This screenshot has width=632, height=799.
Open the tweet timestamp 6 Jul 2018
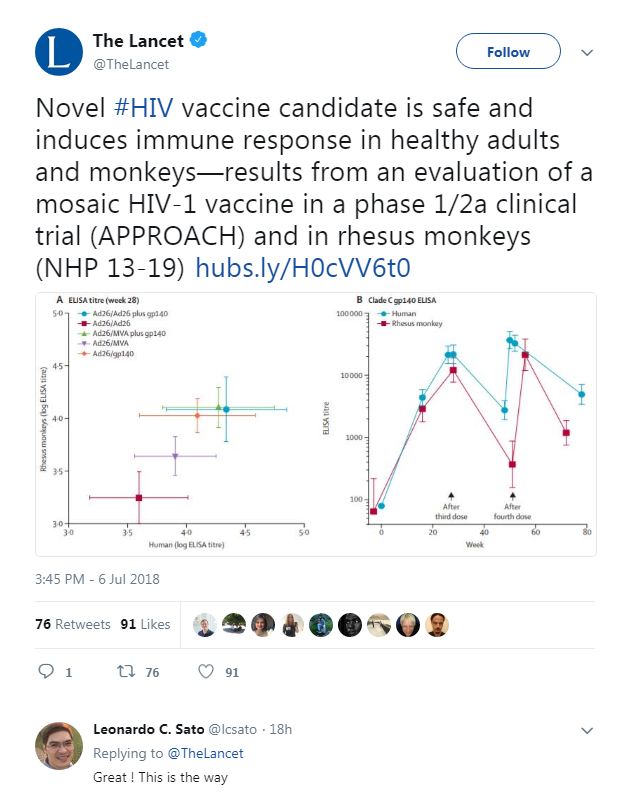tap(97, 579)
